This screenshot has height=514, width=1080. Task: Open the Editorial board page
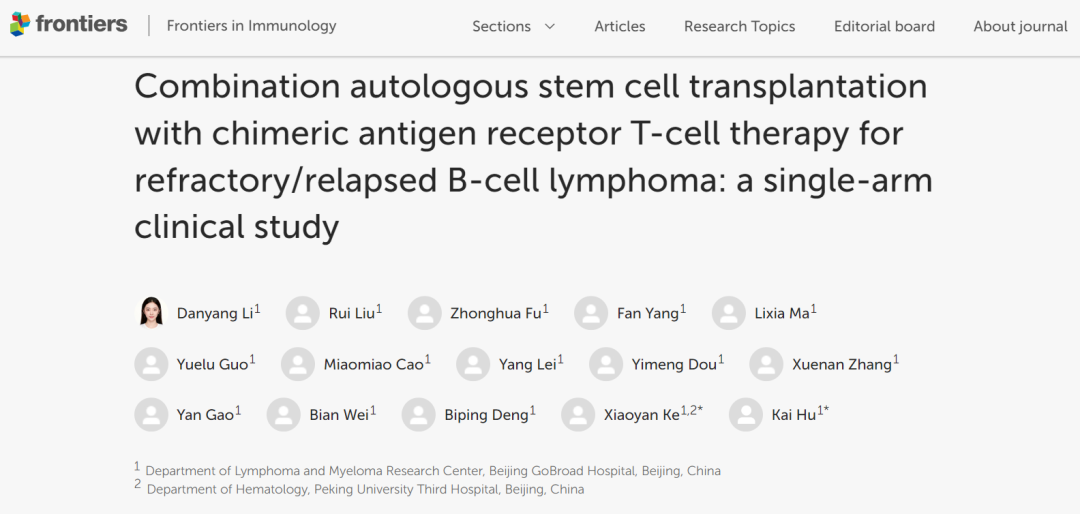[x=884, y=27]
